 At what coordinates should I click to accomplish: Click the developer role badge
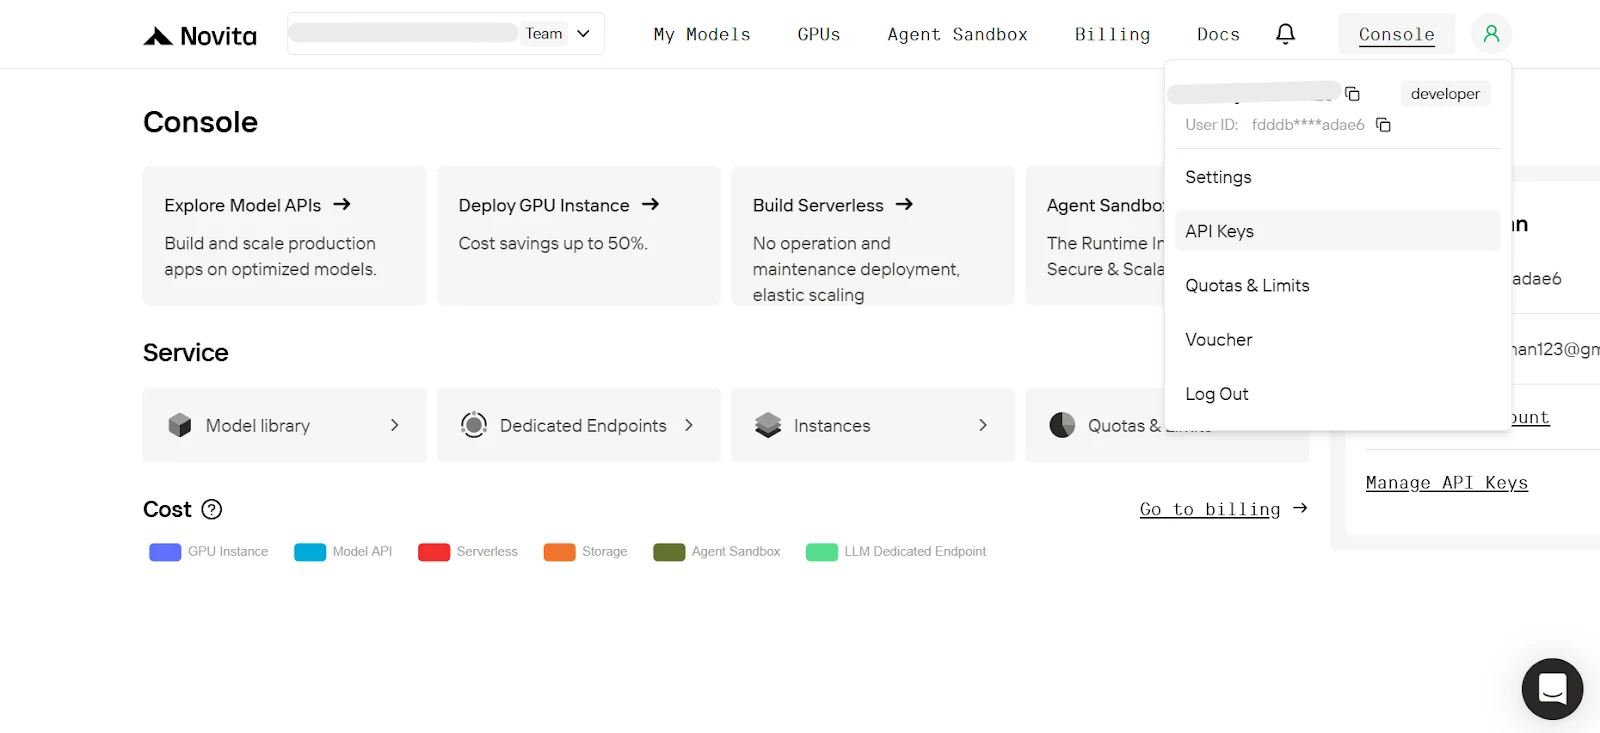(1445, 94)
